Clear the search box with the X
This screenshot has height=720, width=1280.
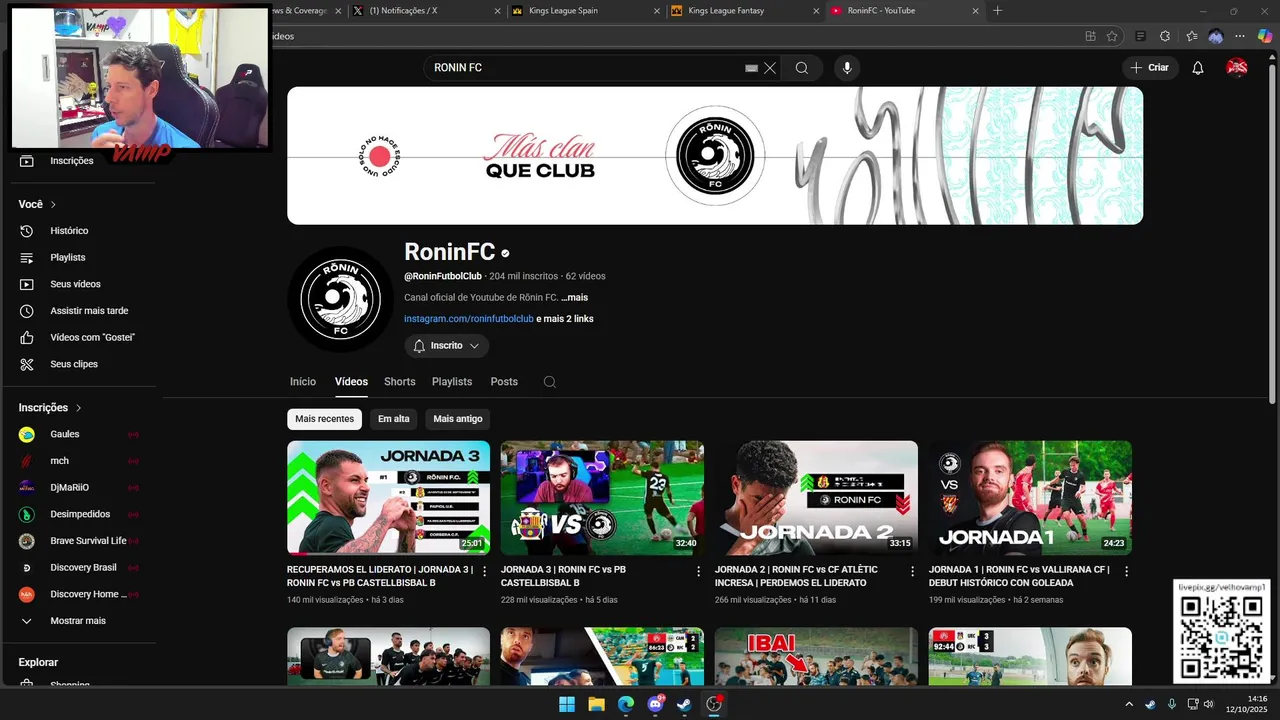pyautogui.click(x=770, y=68)
